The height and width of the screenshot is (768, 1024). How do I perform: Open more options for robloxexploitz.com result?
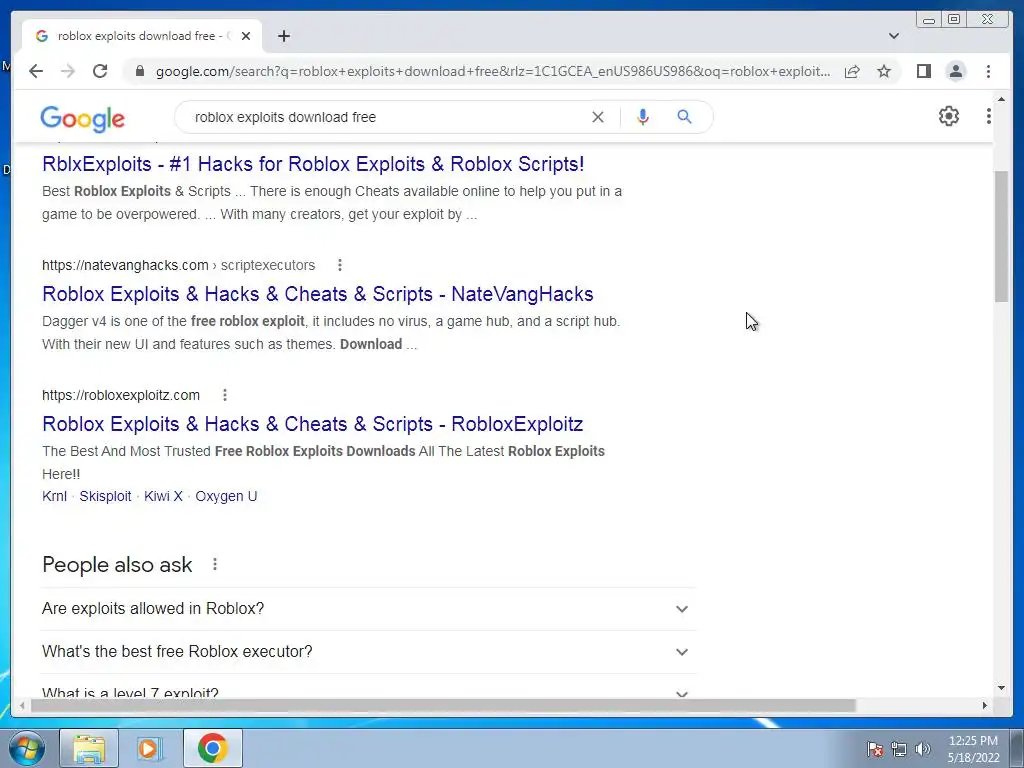coord(225,395)
